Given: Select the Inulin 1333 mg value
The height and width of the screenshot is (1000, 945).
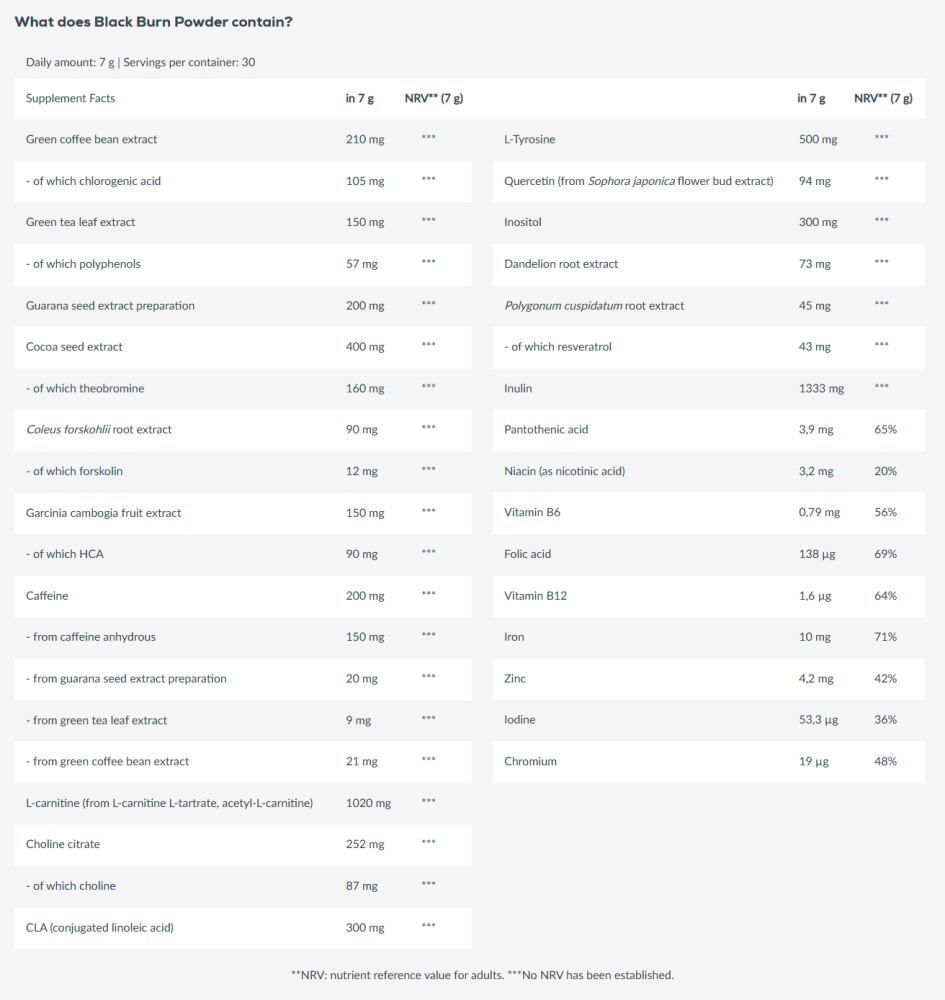Looking at the screenshot, I should (821, 388).
